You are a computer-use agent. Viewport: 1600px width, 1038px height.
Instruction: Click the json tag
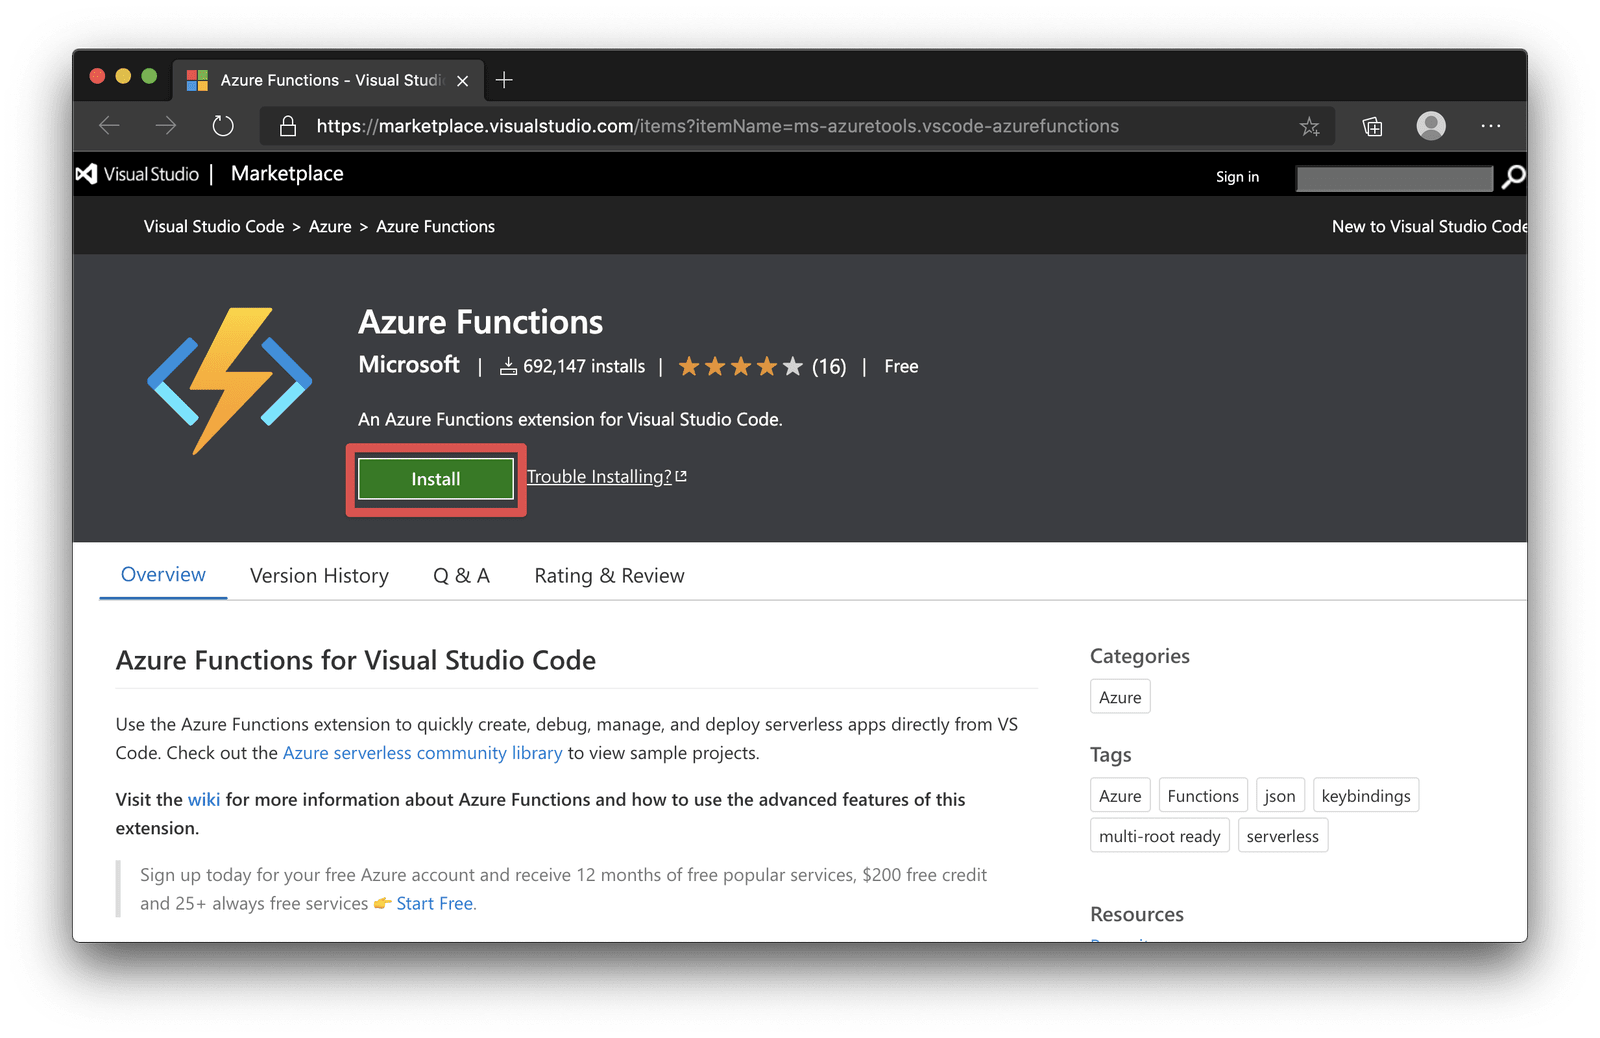[1280, 796]
